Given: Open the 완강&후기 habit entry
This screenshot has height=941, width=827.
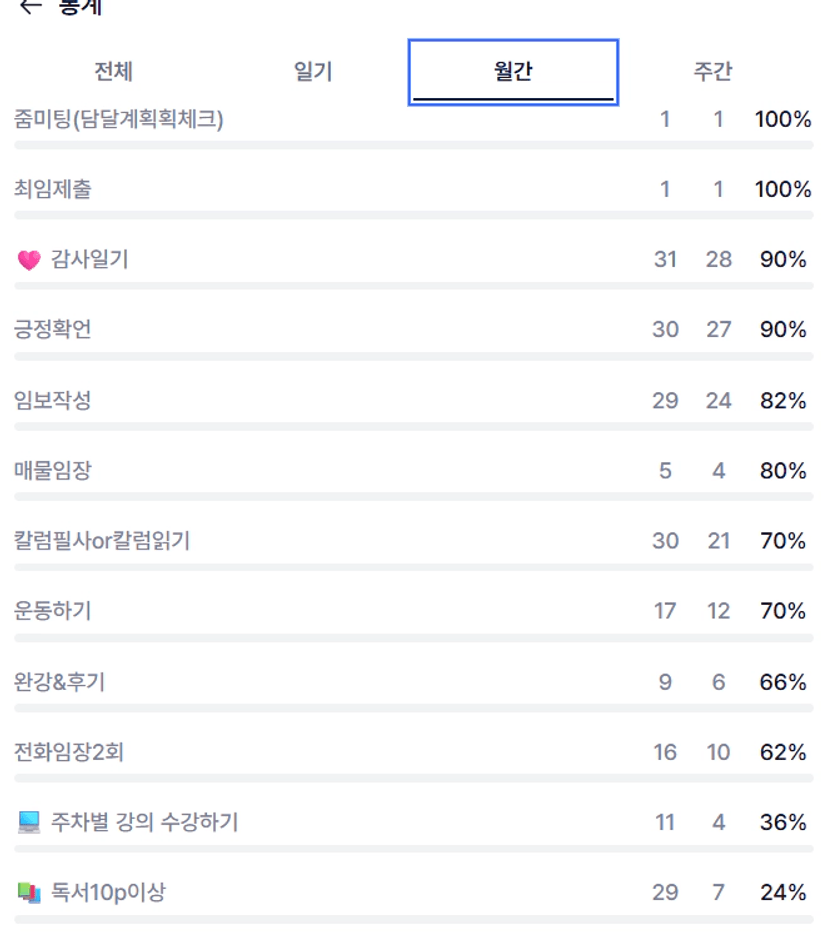Looking at the screenshot, I should point(60,682).
